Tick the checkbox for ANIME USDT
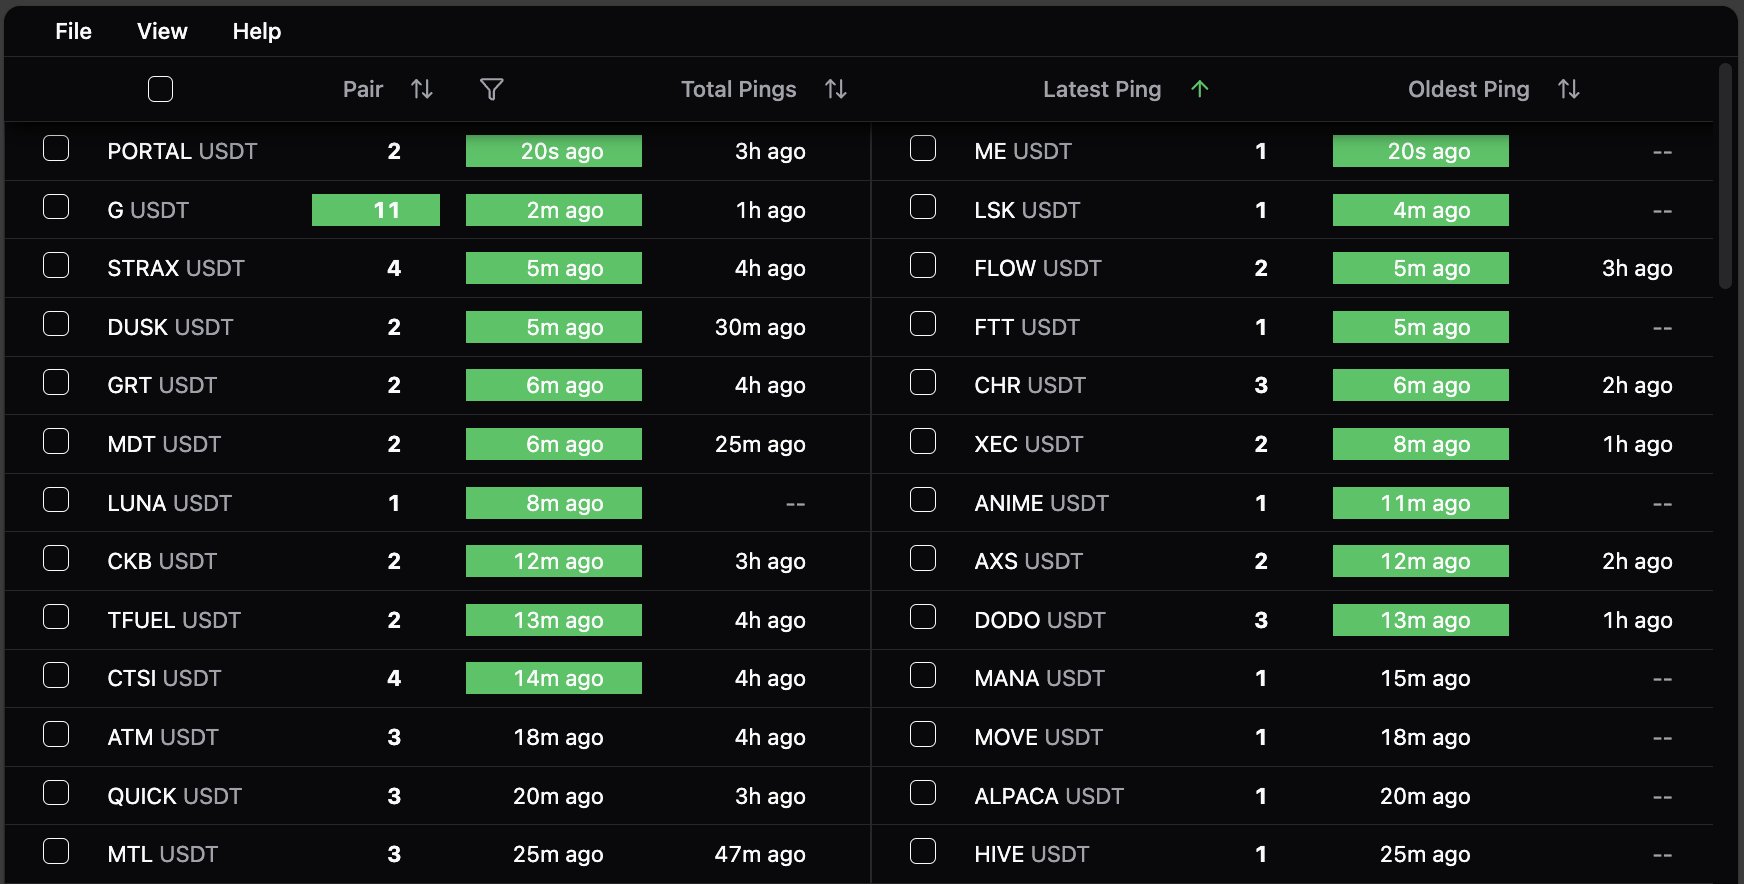1744x884 pixels. point(923,500)
